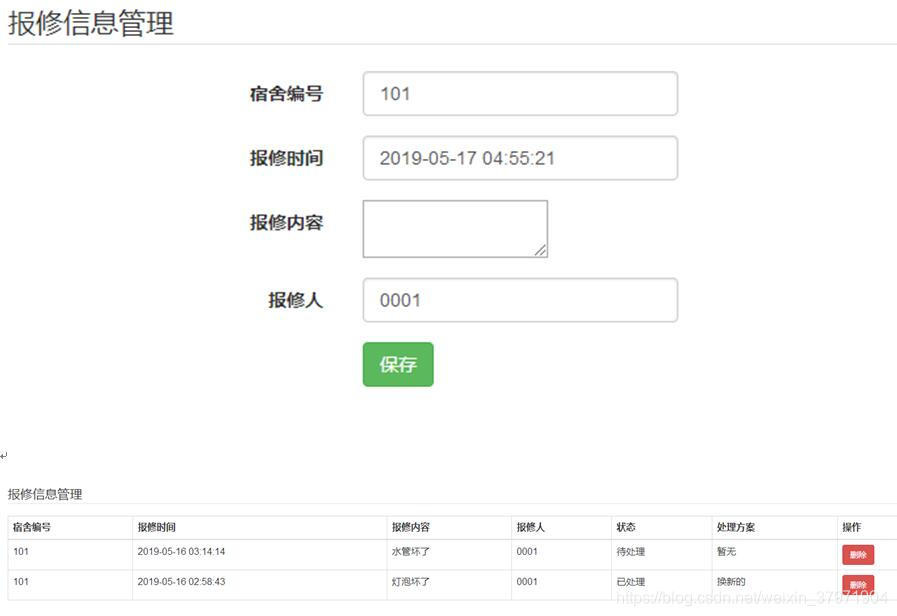Click inside the 宿舍编号 input field
Screen dimensions: 897x616
click(519, 92)
